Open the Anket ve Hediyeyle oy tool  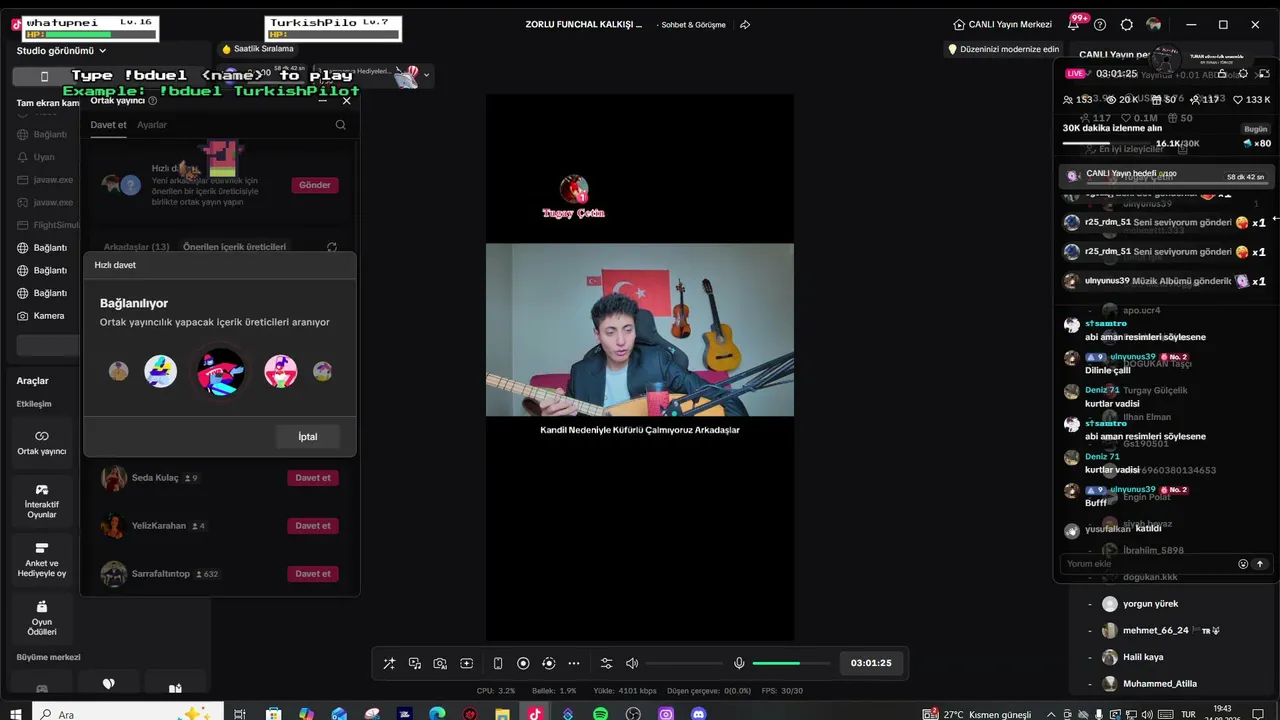42,560
